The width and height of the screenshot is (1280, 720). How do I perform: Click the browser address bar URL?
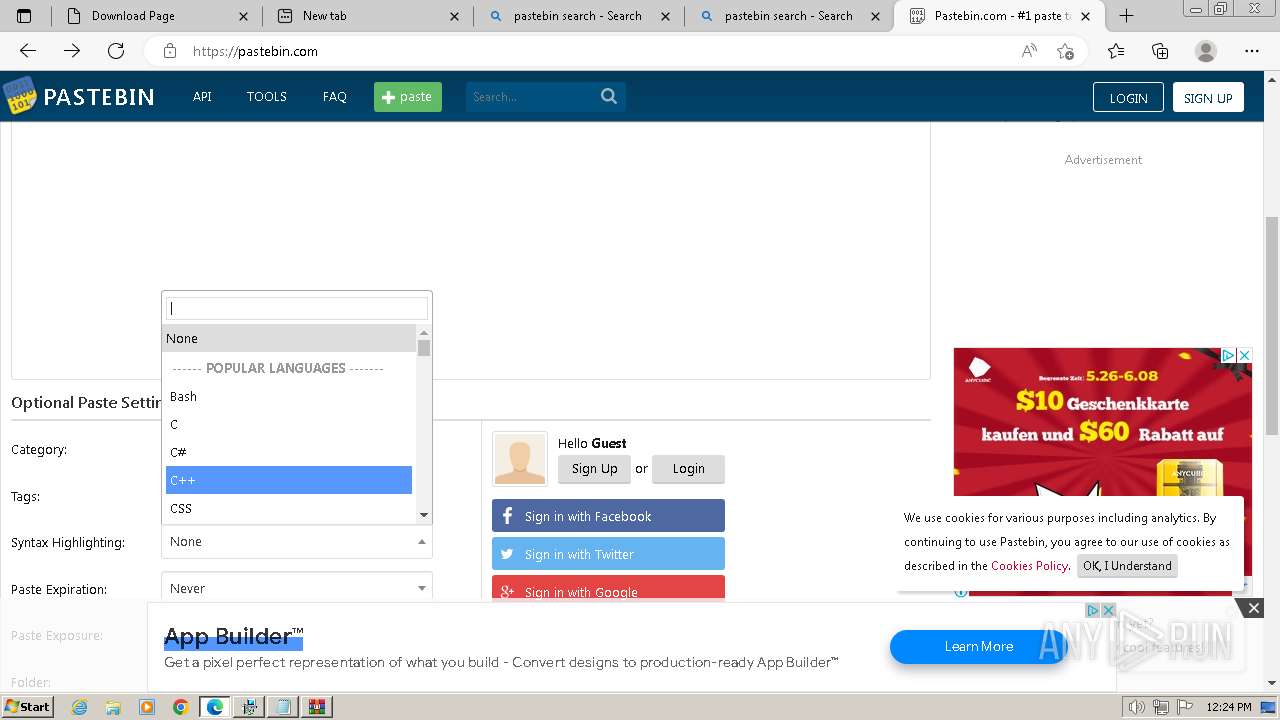click(255, 51)
